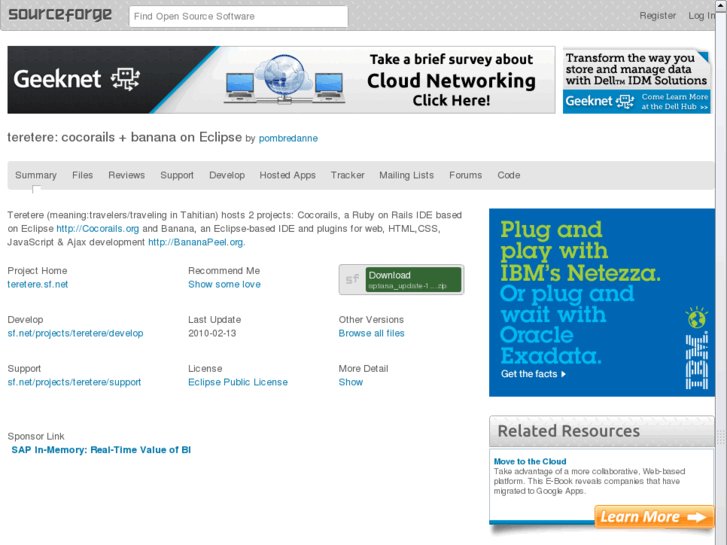Image resolution: width=727 pixels, height=545 pixels.
Task: Open the Code tab
Action: click(509, 175)
